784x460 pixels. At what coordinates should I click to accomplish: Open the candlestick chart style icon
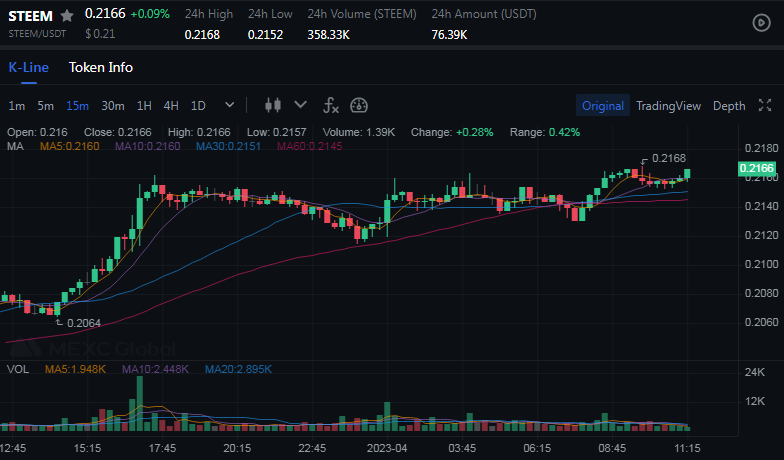click(274, 105)
